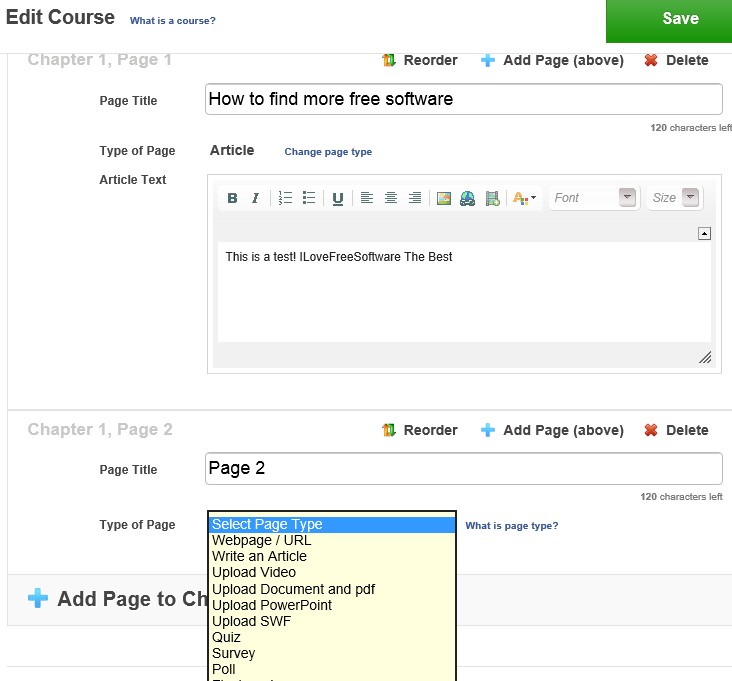Insert a numbered list

click(x=285, y=198)
